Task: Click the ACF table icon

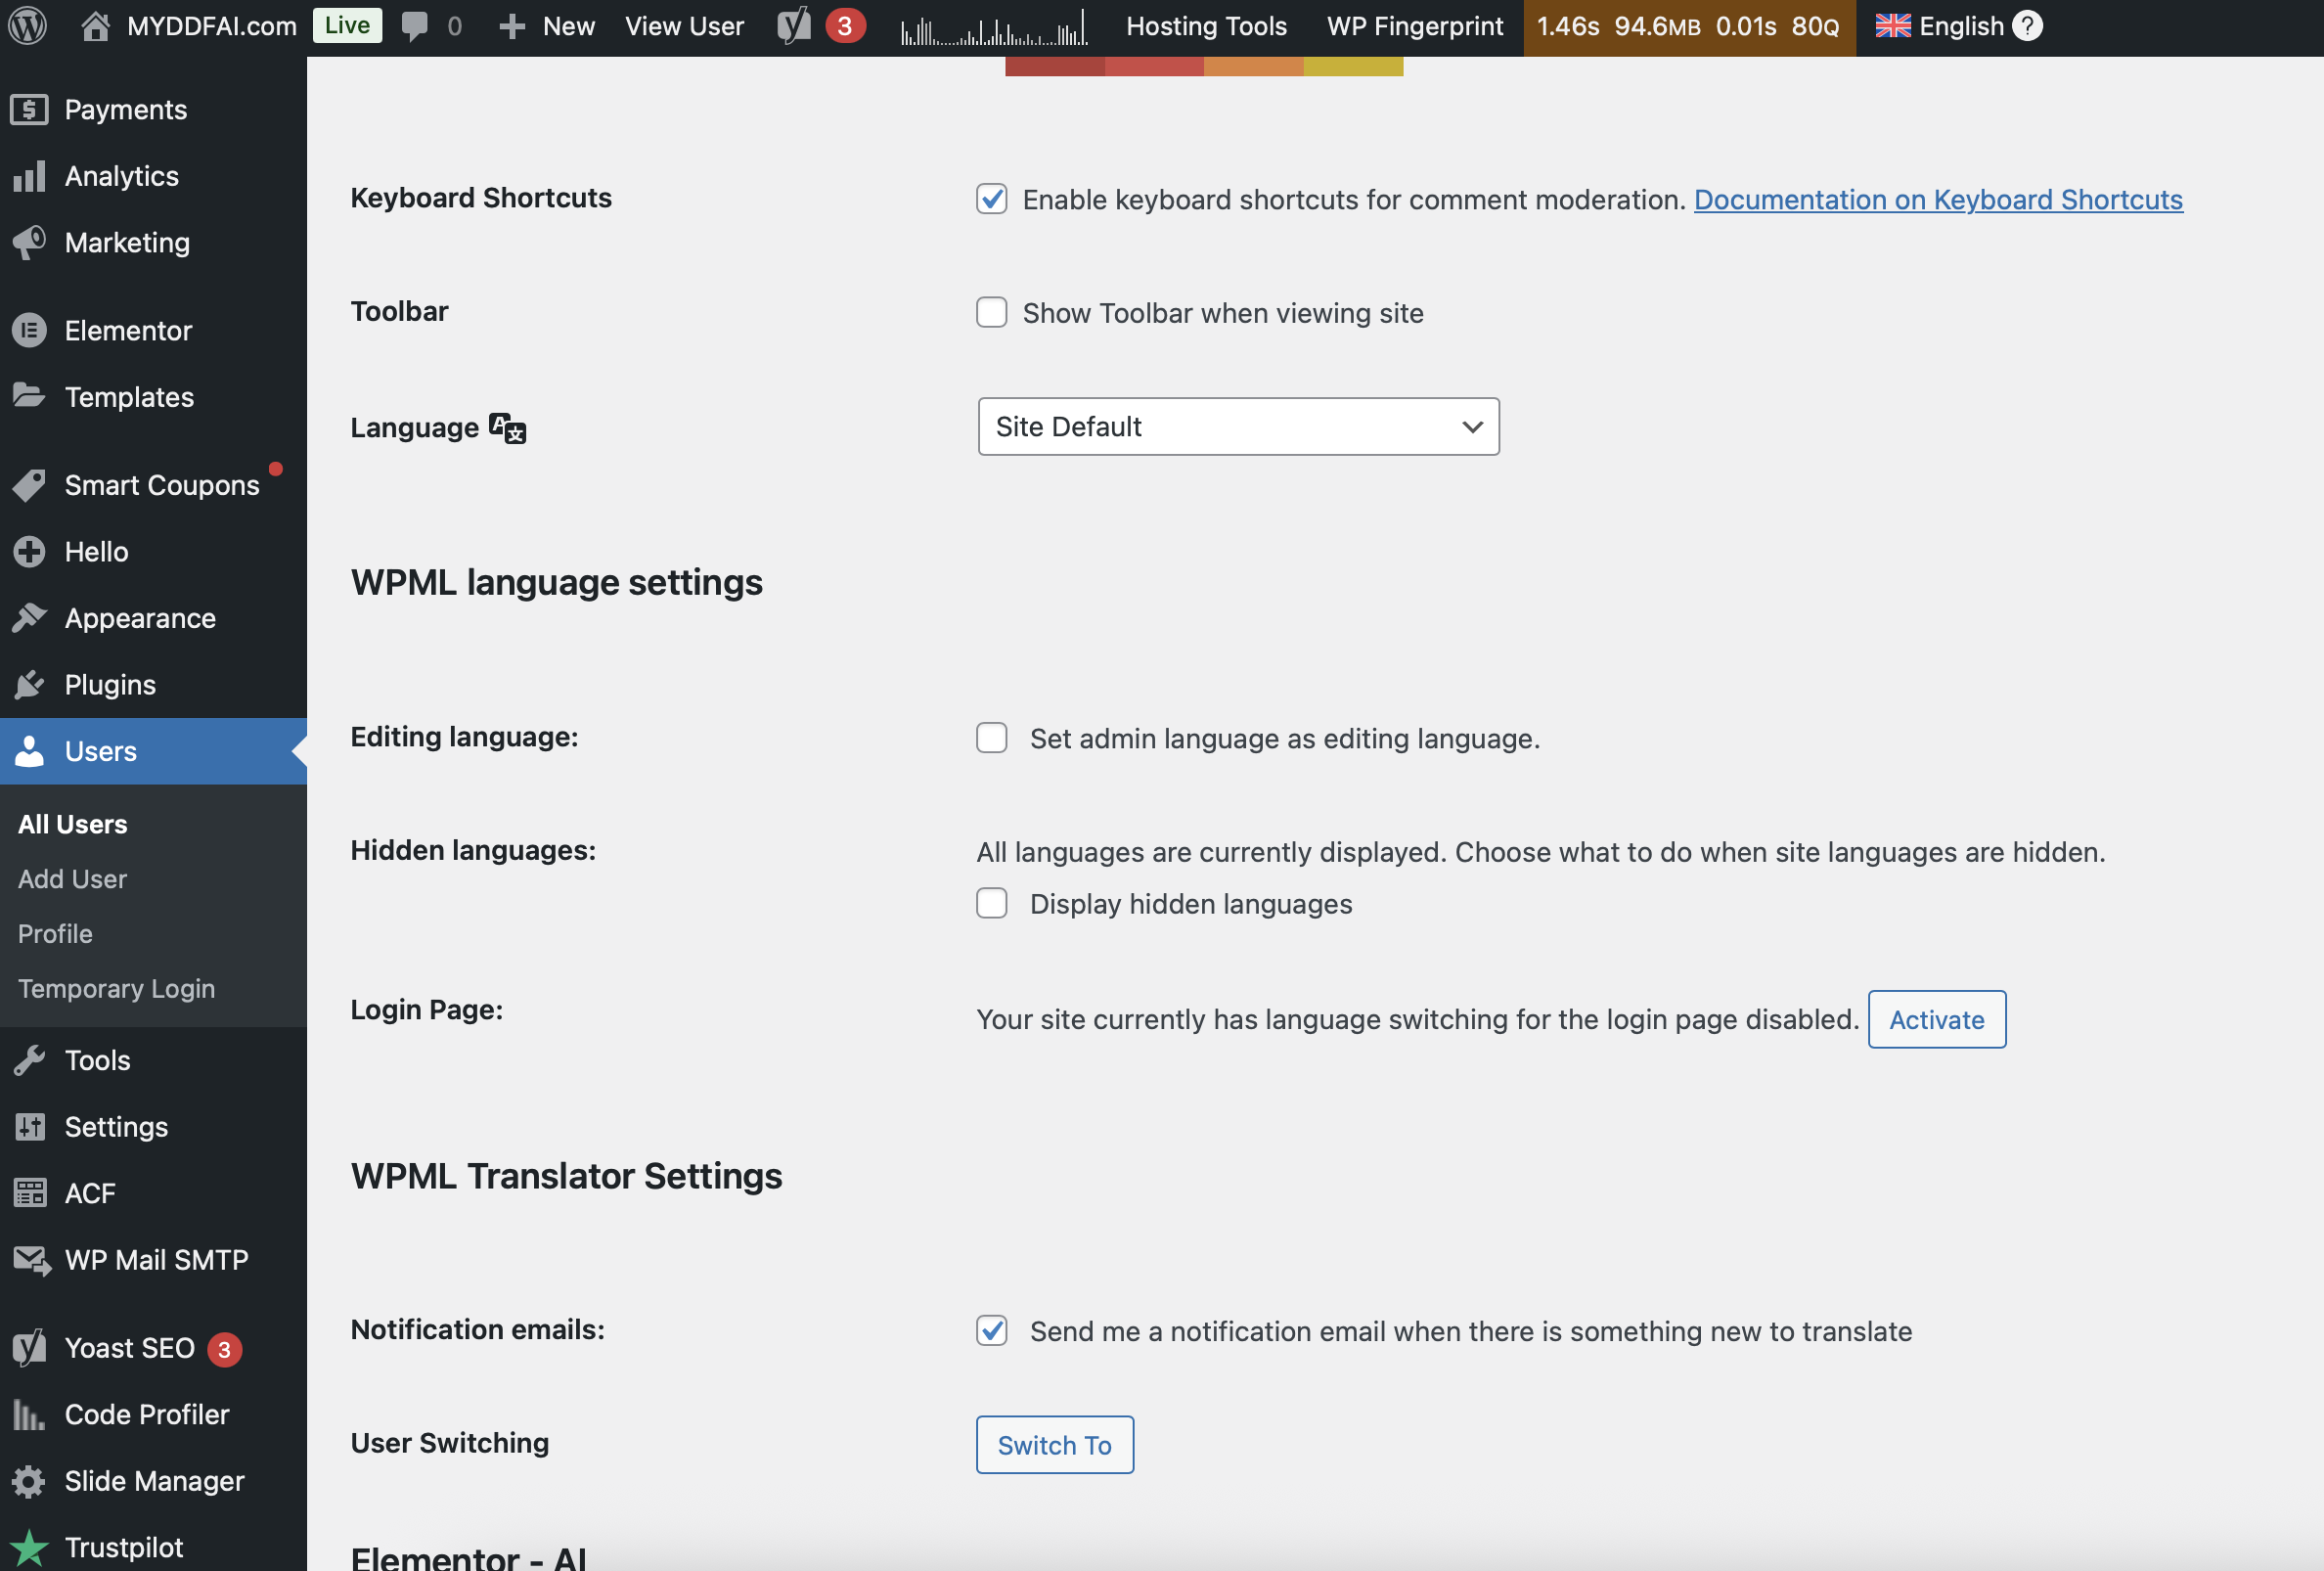Action: point(29,1193)
